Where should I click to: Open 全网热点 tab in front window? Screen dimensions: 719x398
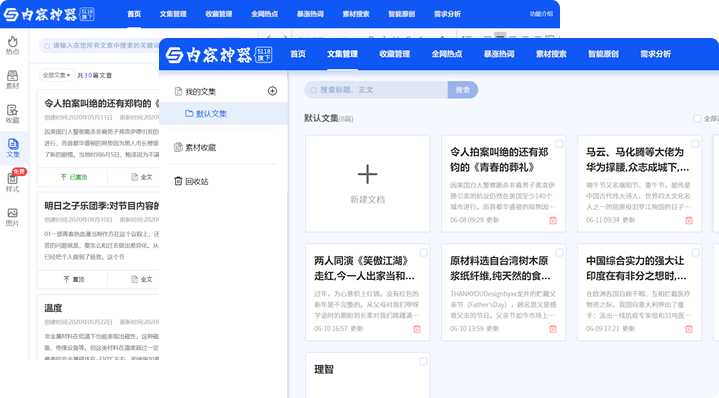[x=447, y=54]
